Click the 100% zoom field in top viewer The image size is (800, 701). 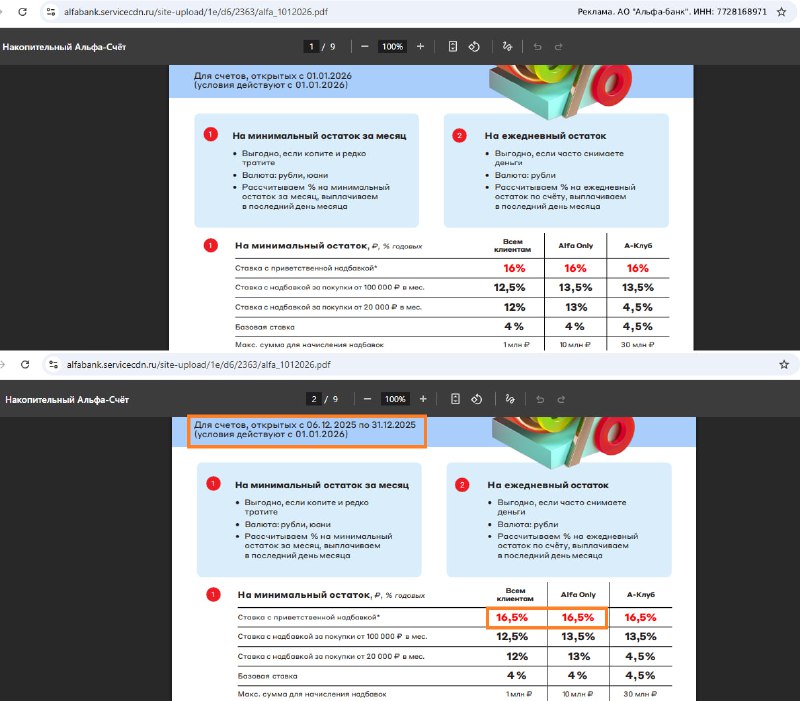392,47
